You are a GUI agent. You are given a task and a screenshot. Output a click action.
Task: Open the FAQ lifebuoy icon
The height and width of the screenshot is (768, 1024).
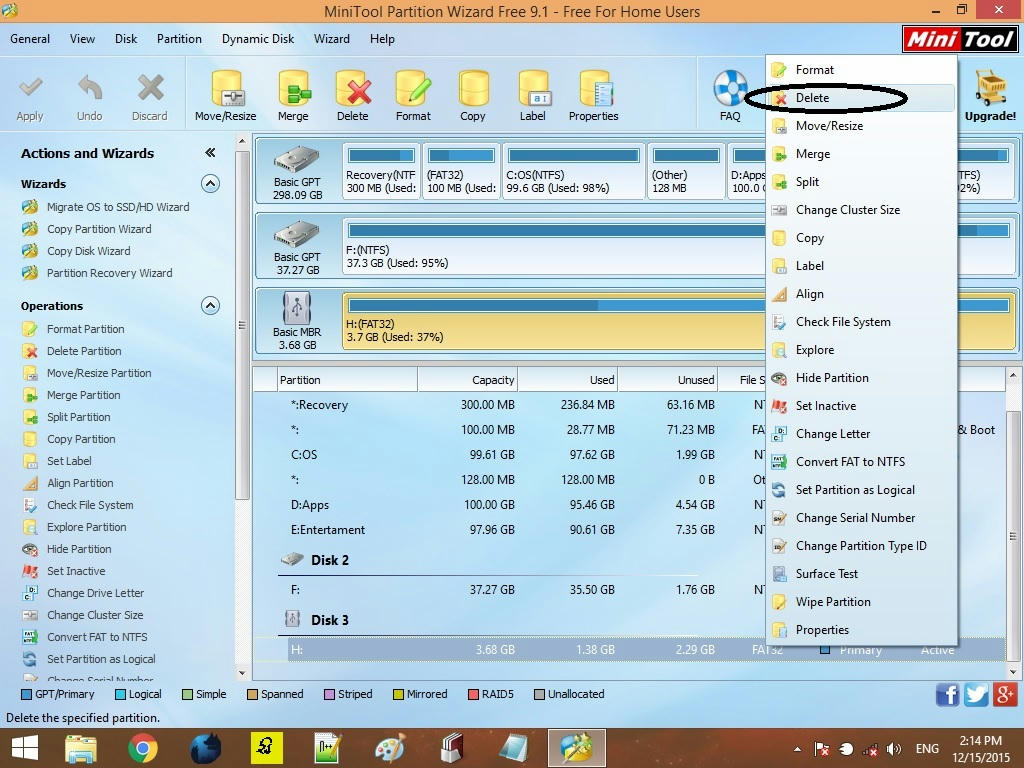(x=730, y=88)
